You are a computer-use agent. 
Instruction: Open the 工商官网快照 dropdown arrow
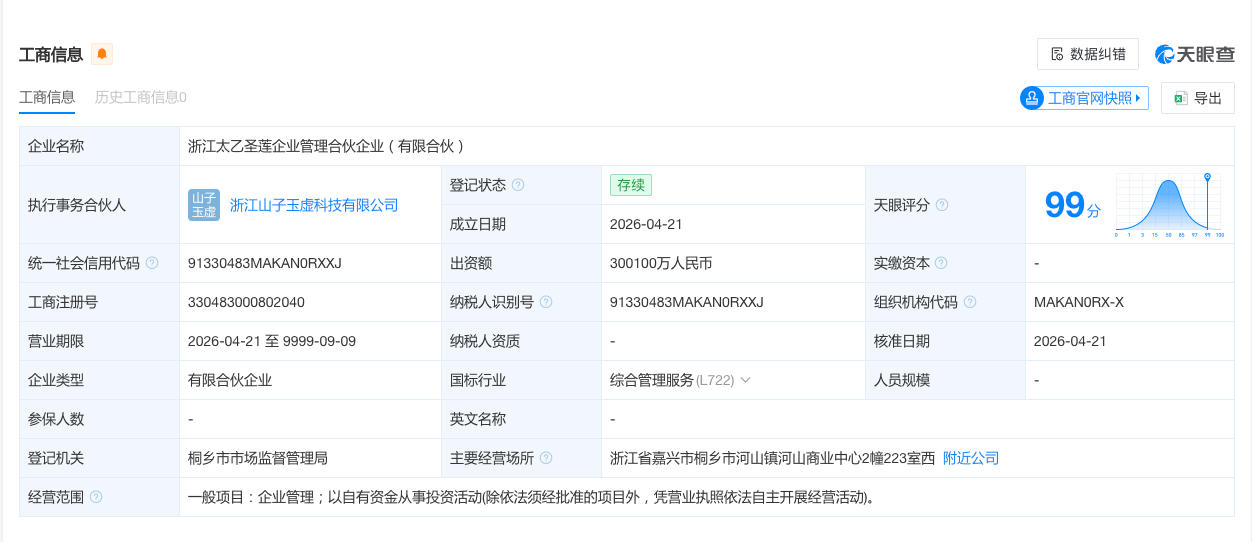click(x=1139, y=98)
